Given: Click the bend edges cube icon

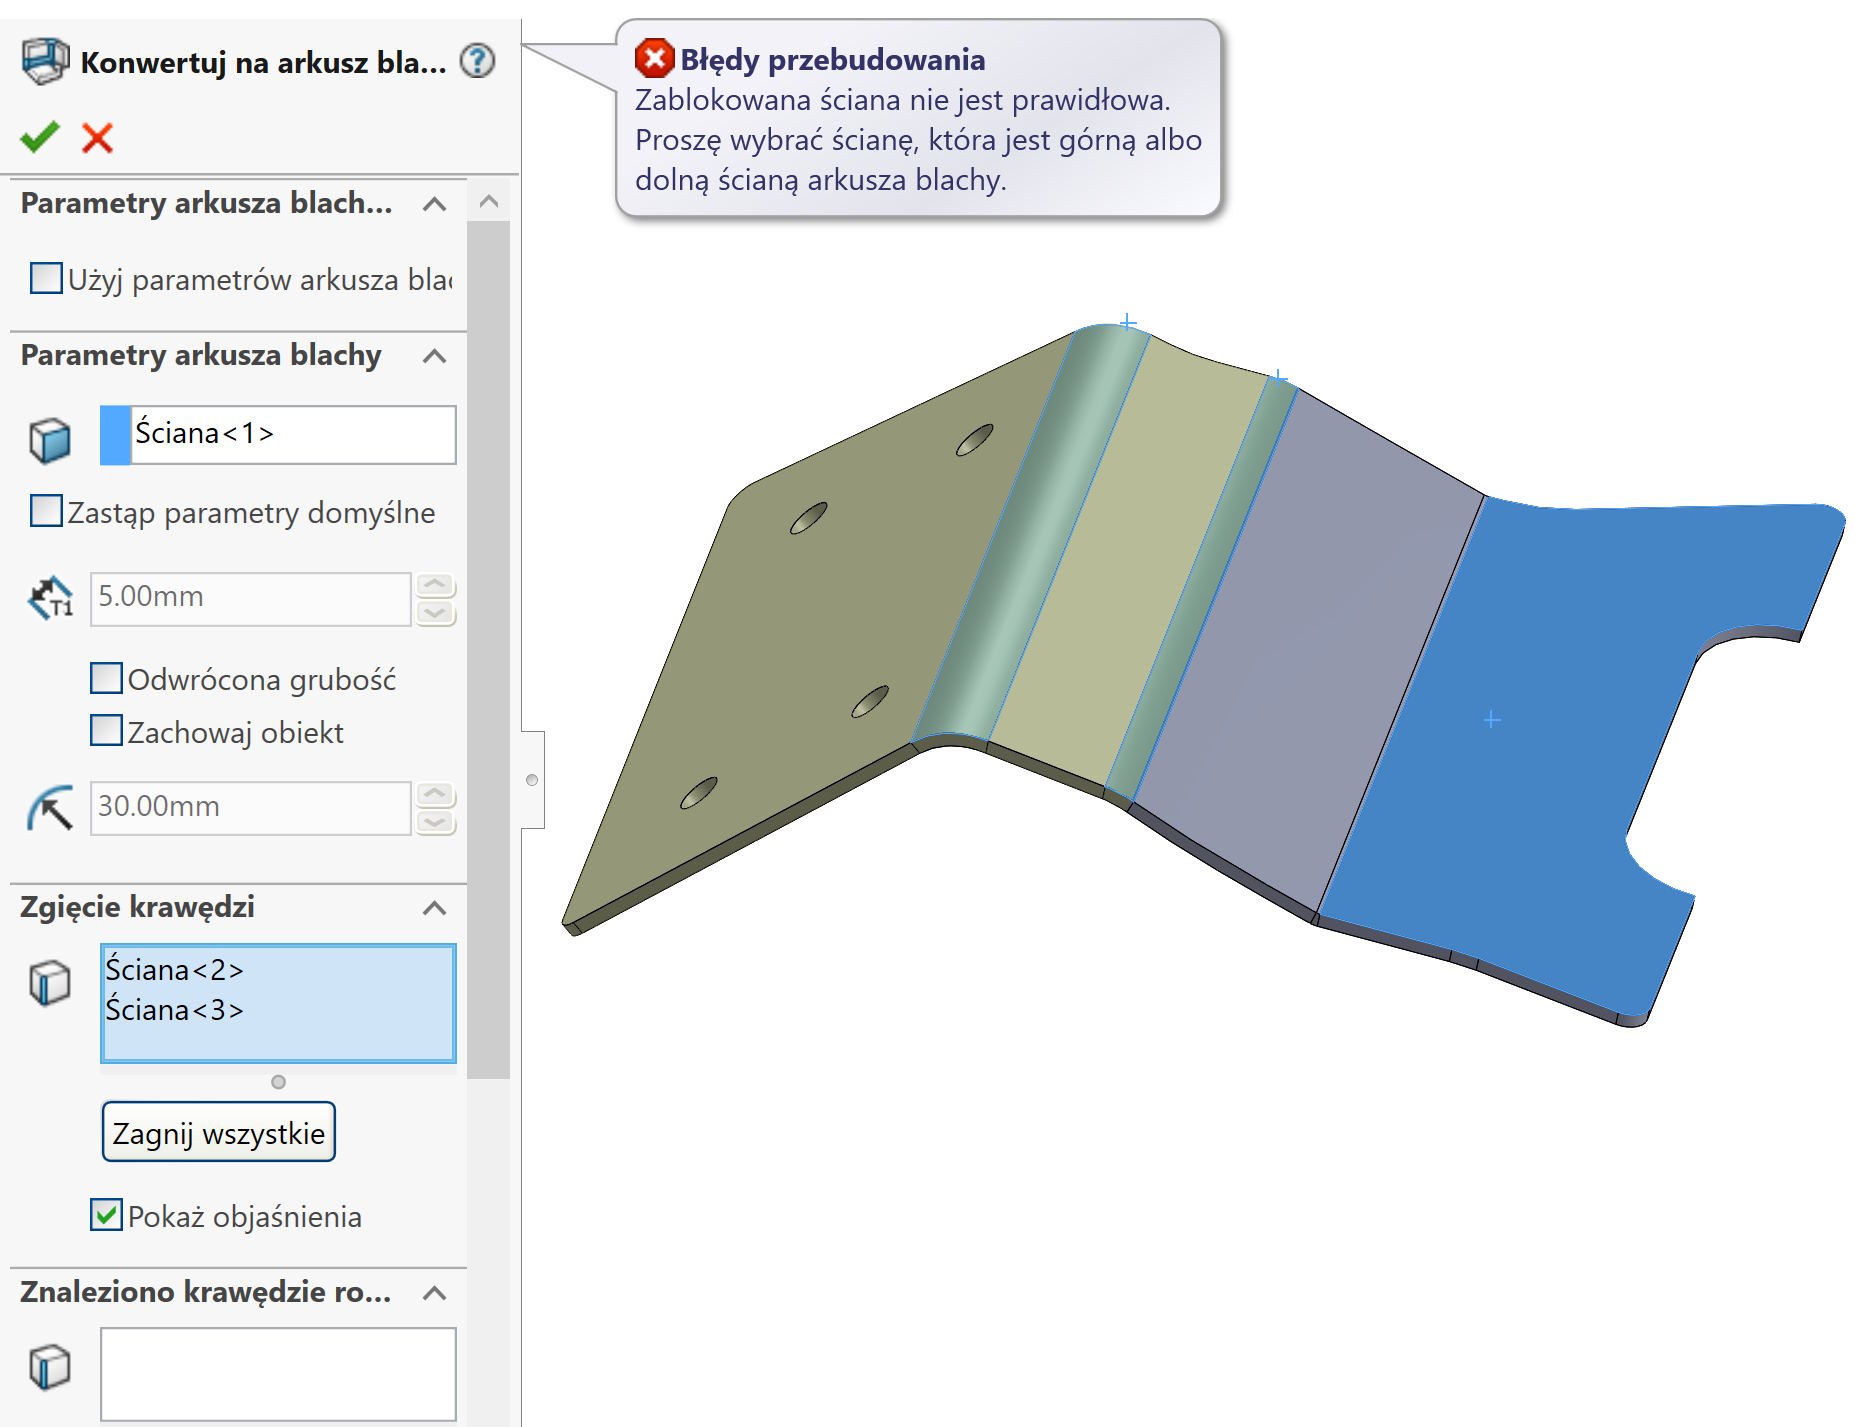Looking at the screenshot, I should pyautogui.click(x=49, y=982).
